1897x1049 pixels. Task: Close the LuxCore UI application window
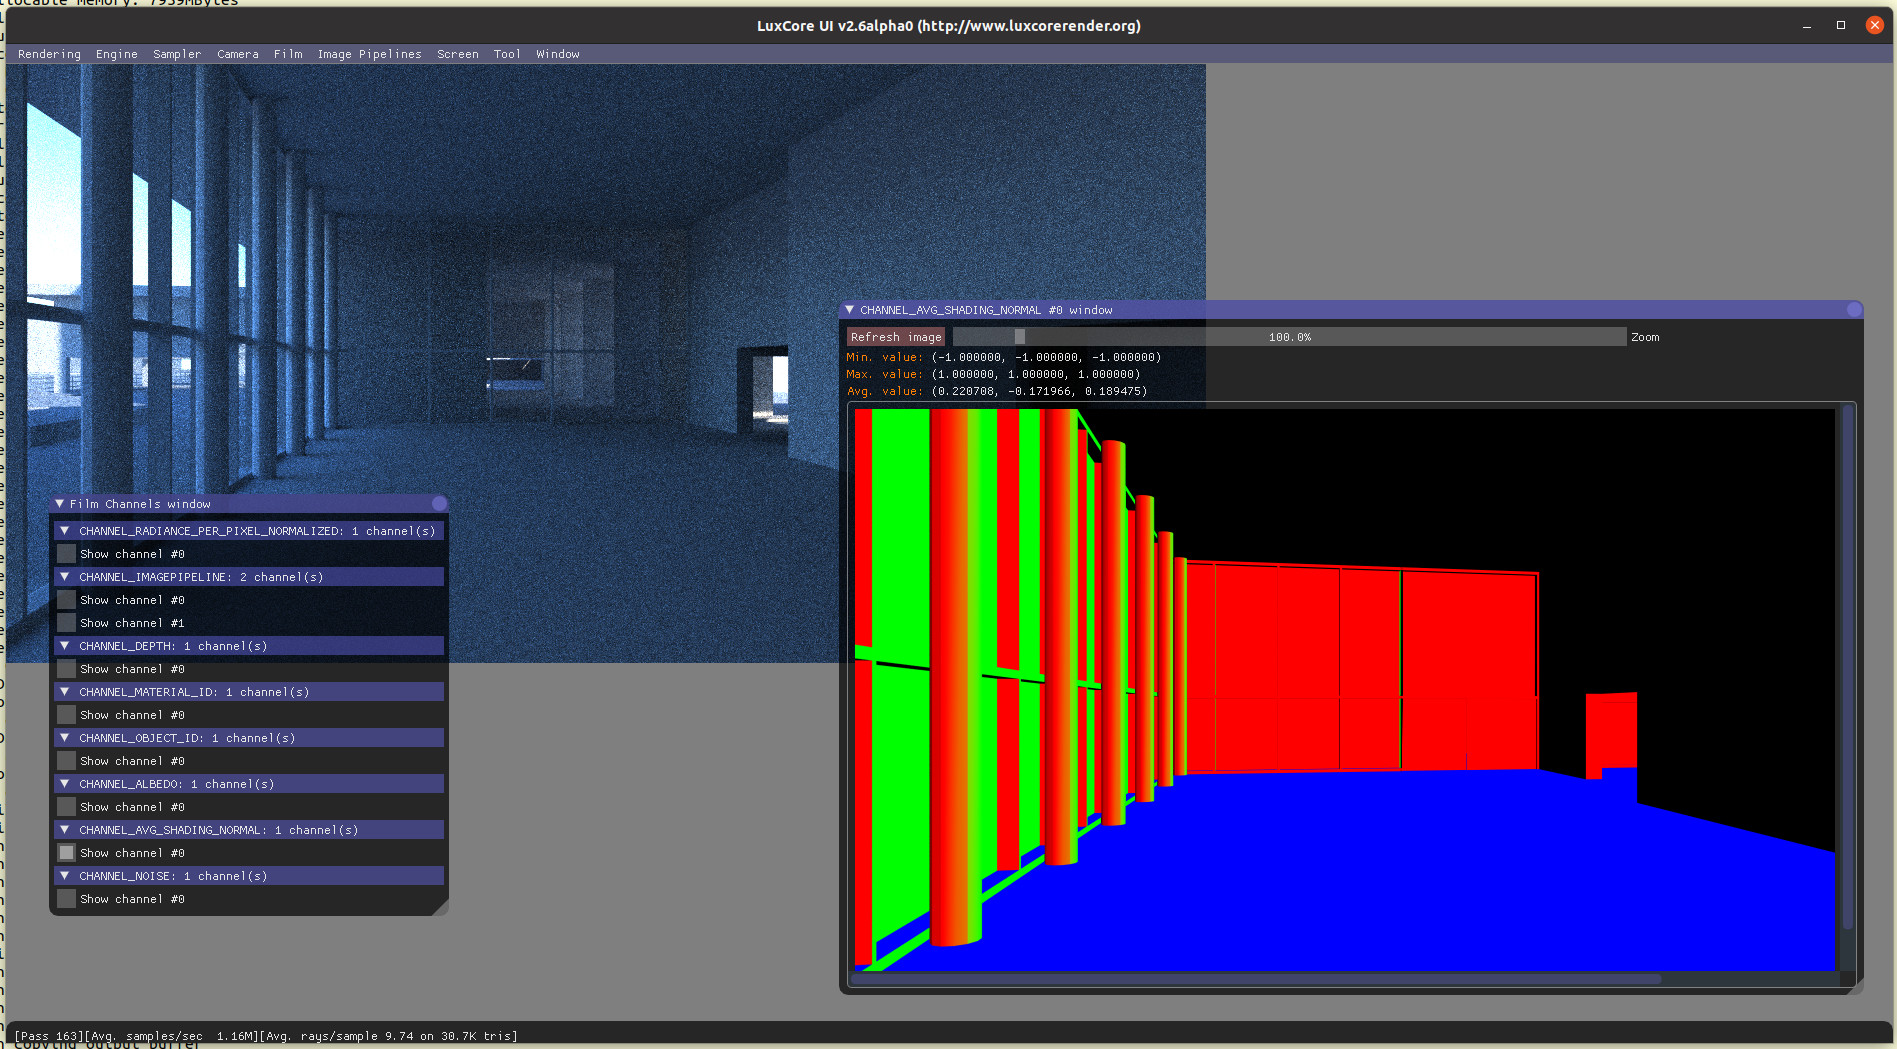[x=1875, y=25]
